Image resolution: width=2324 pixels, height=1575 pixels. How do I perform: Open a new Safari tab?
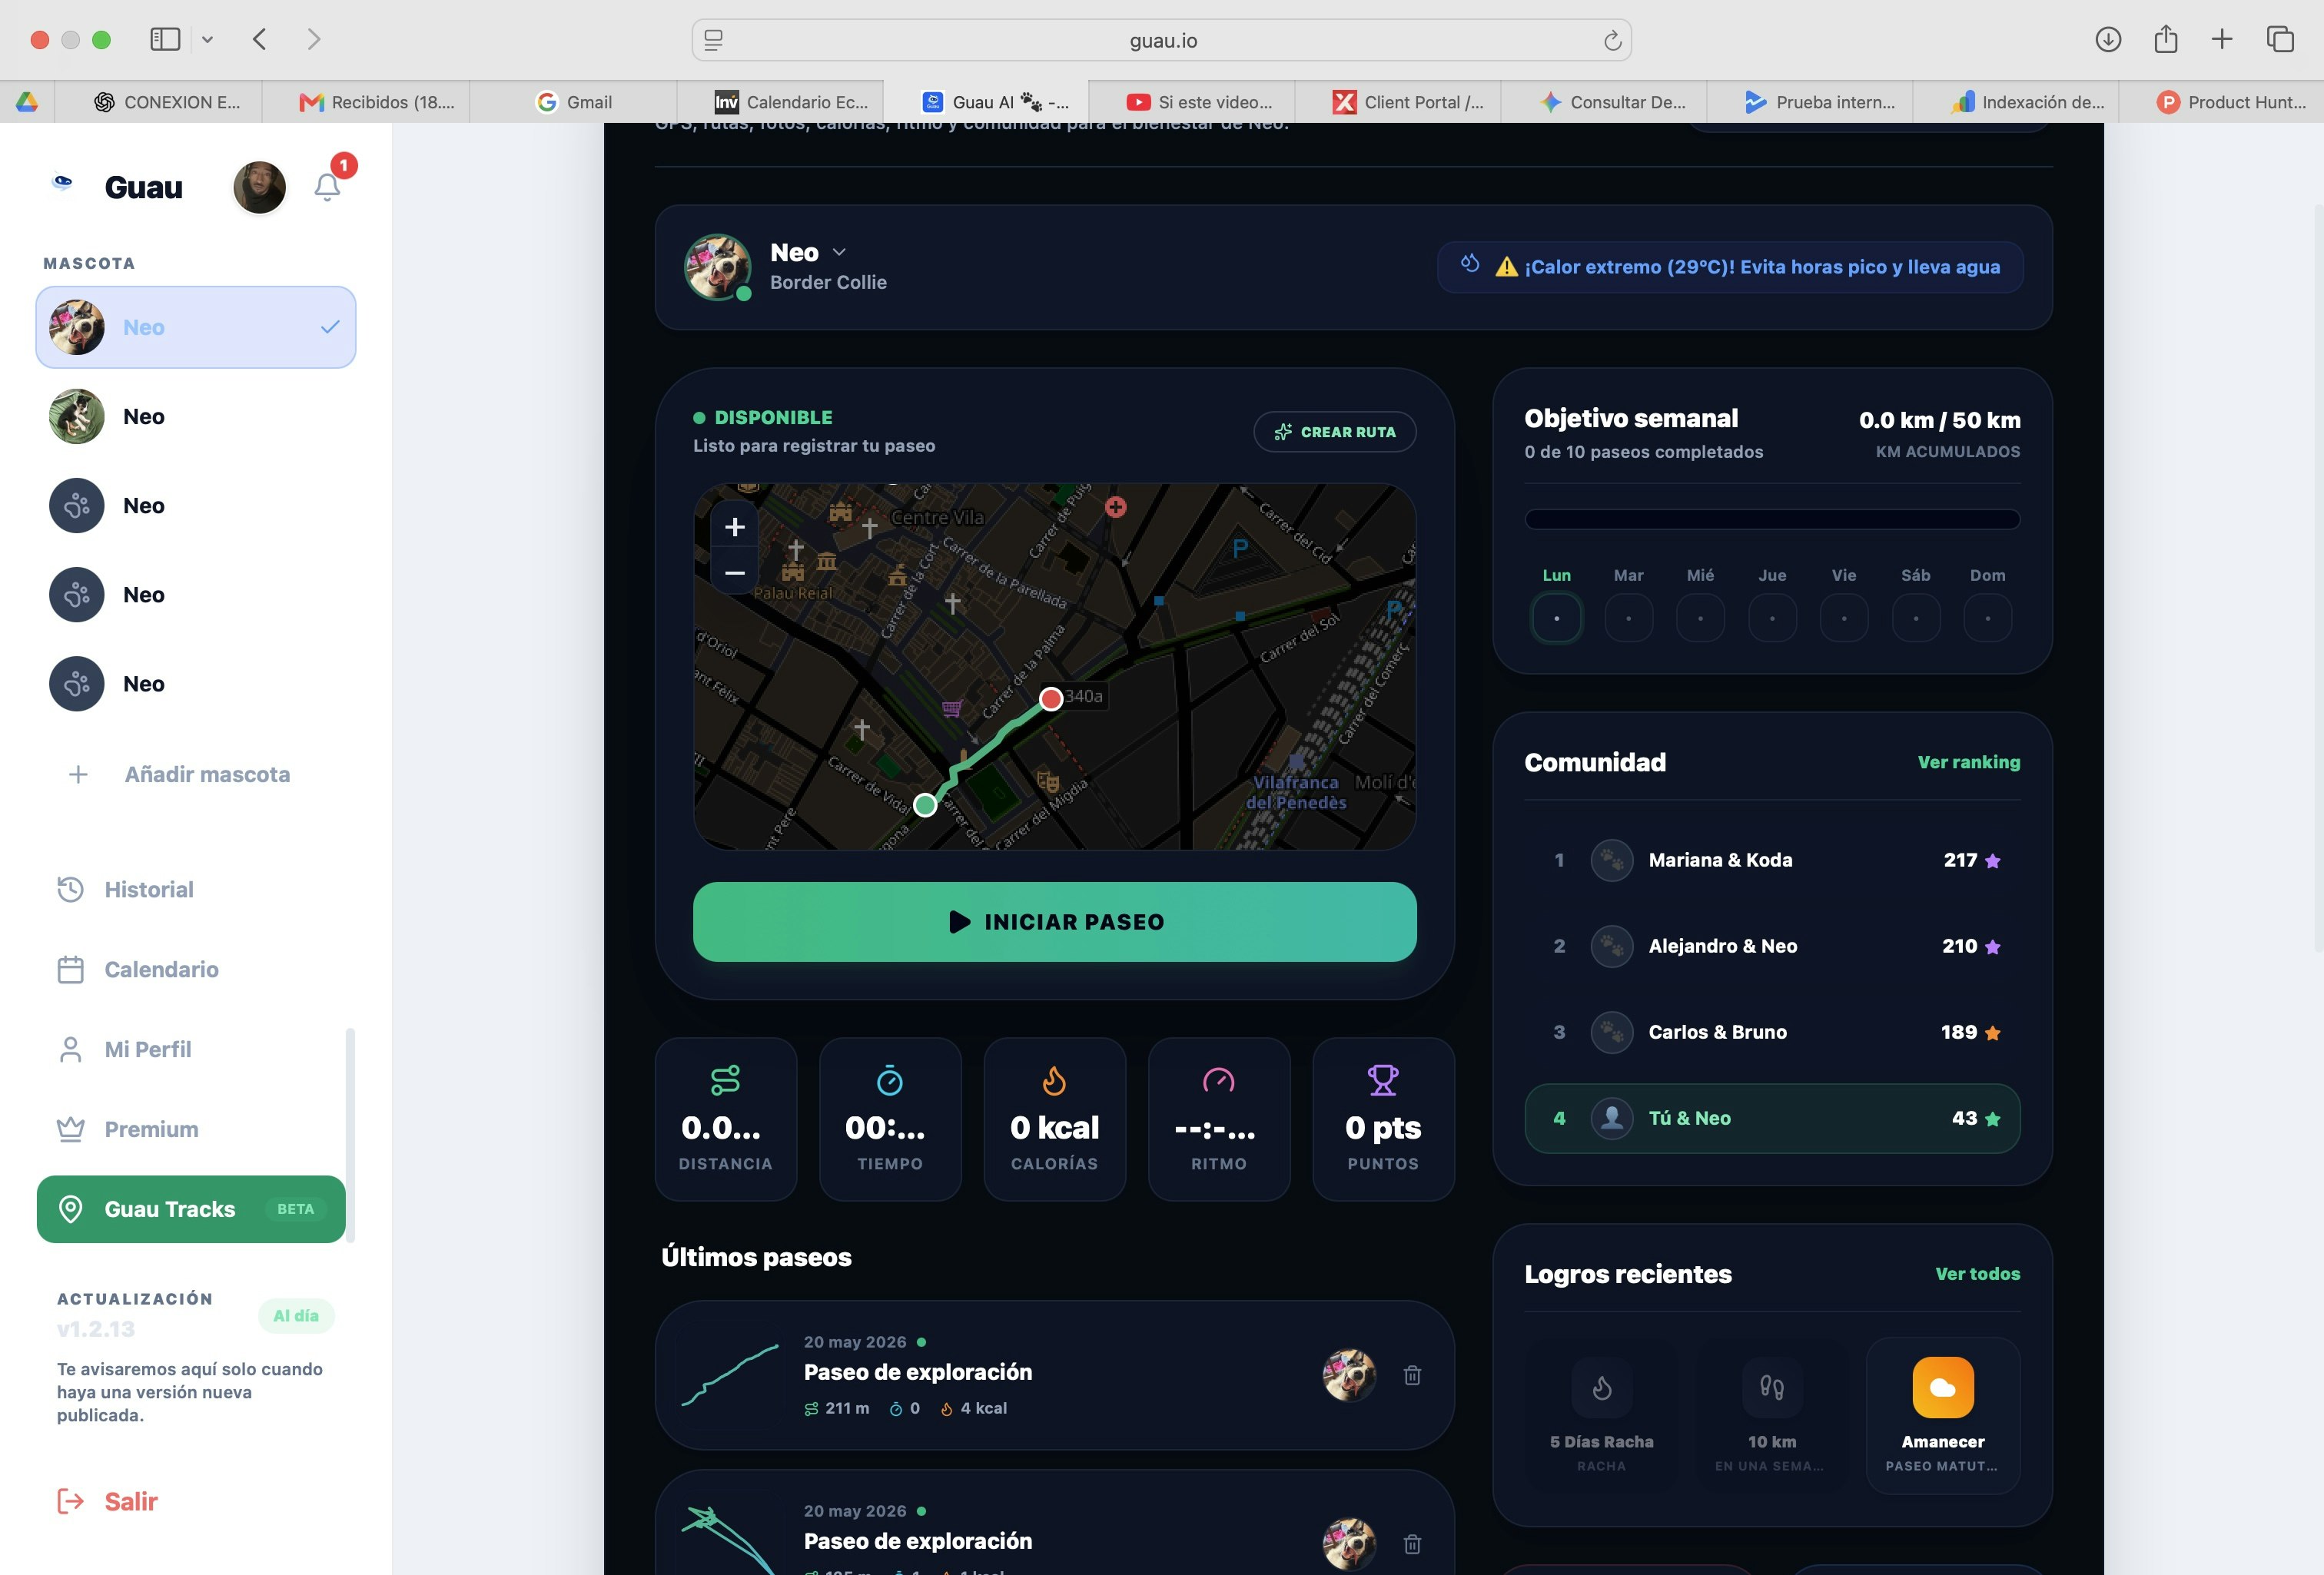click(x=2222, y=39)
